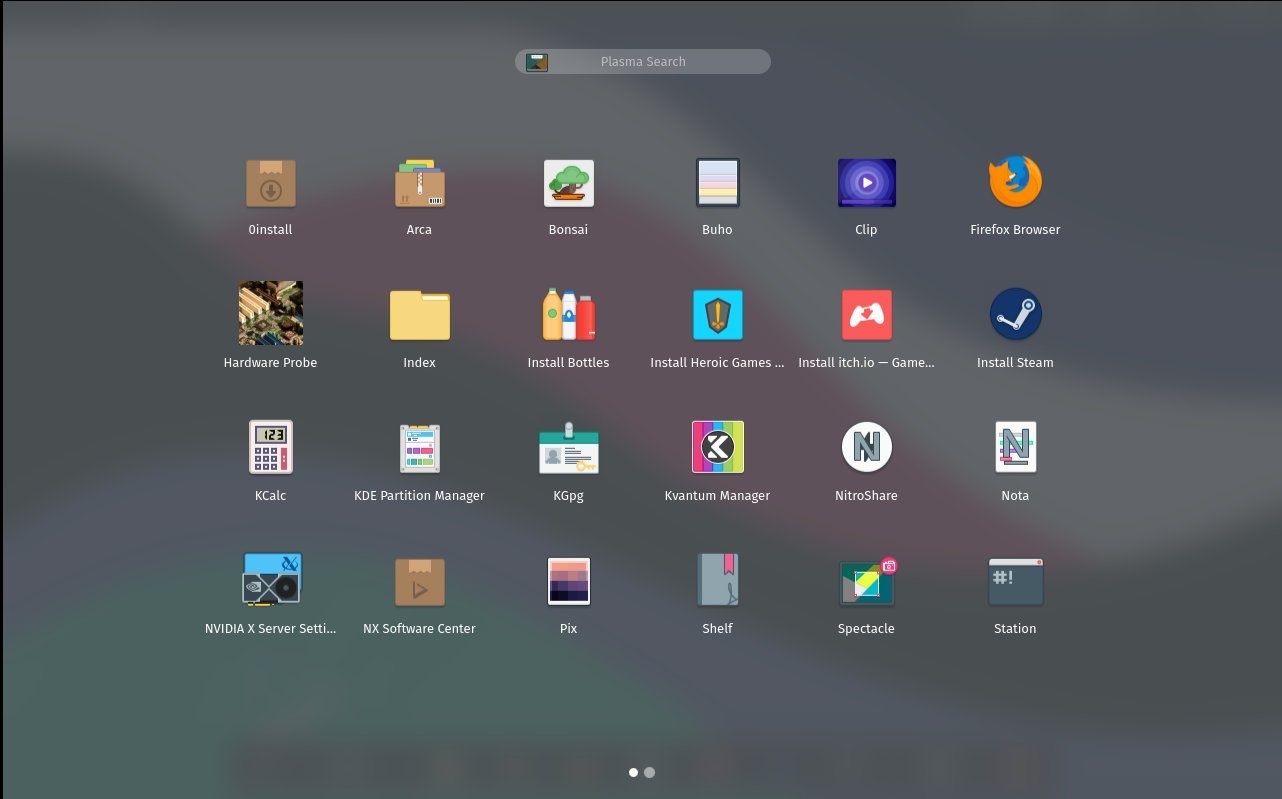Launch the Nota text editor
This screenshot has width=1282, height=799.
[1015, 447]
